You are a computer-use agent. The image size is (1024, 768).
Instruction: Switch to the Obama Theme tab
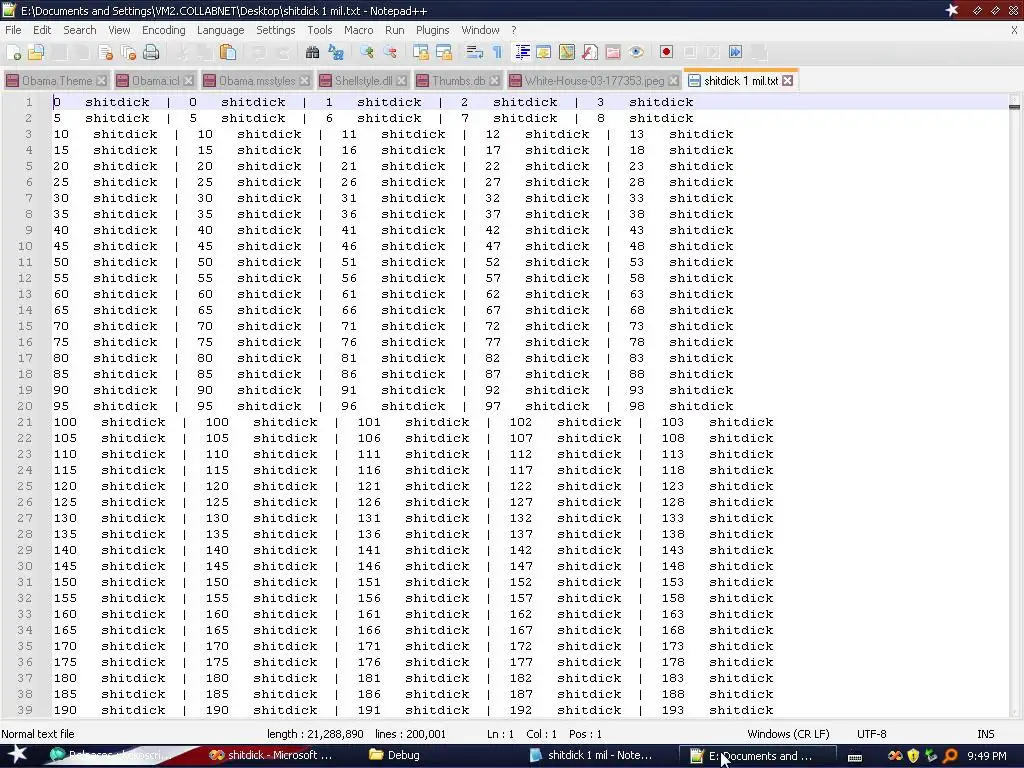pyautogui.click(x=56, y=80)
